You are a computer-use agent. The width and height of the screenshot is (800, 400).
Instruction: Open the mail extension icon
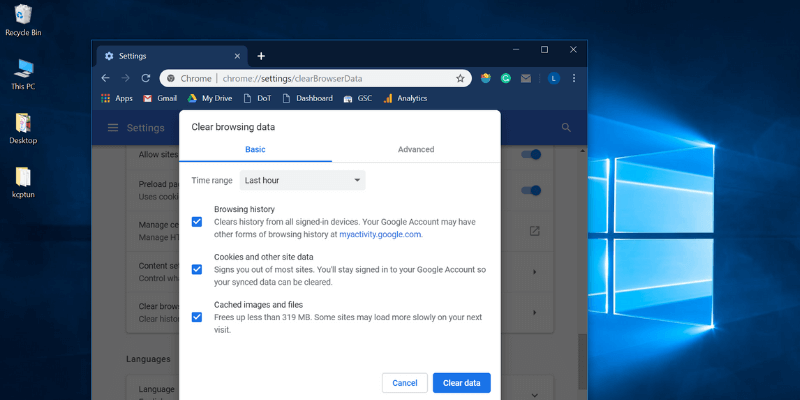[526, 78]
